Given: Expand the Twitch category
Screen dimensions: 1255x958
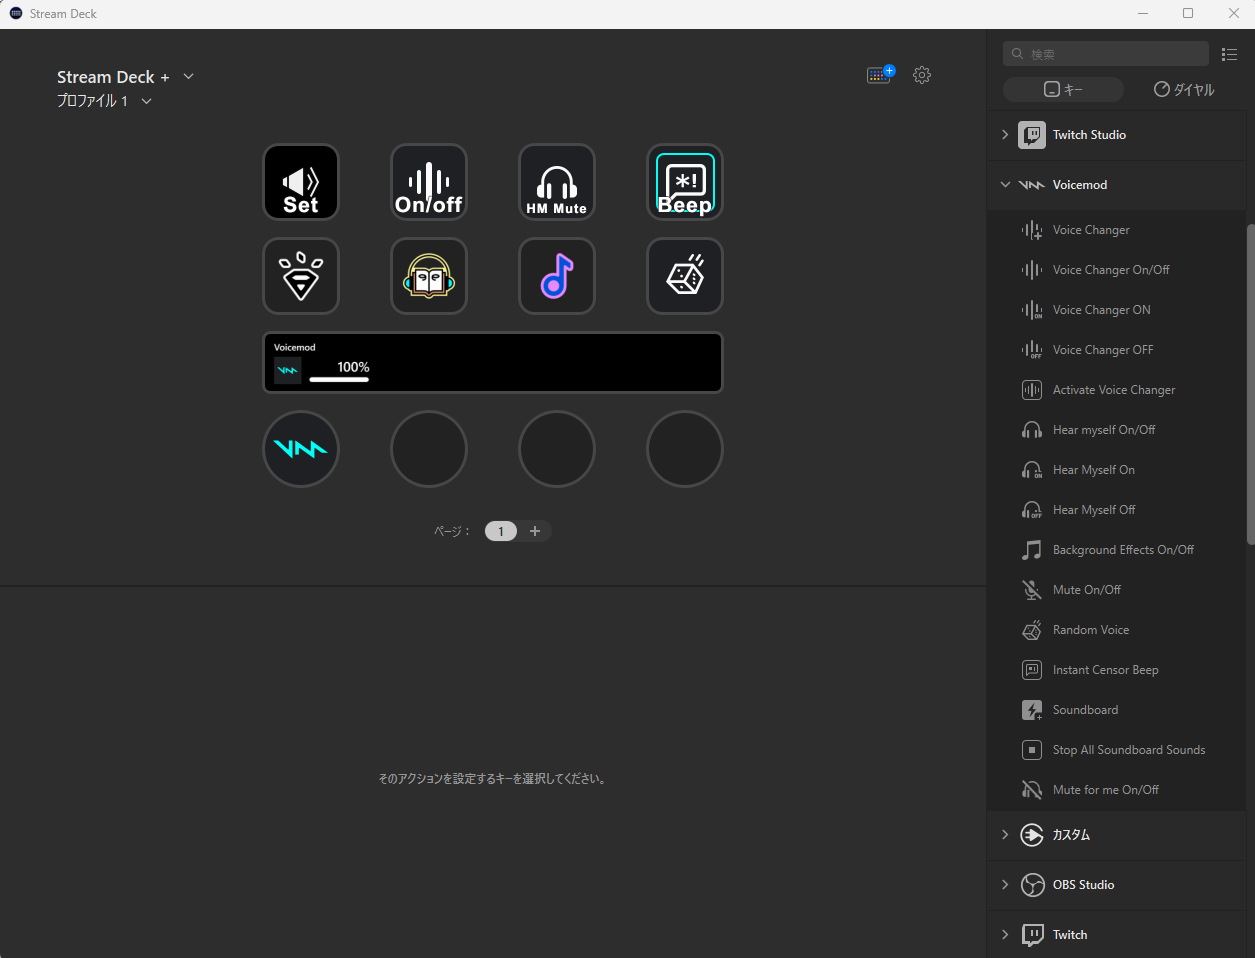Looking at the screenshot, I should [x=1005, y=935].
